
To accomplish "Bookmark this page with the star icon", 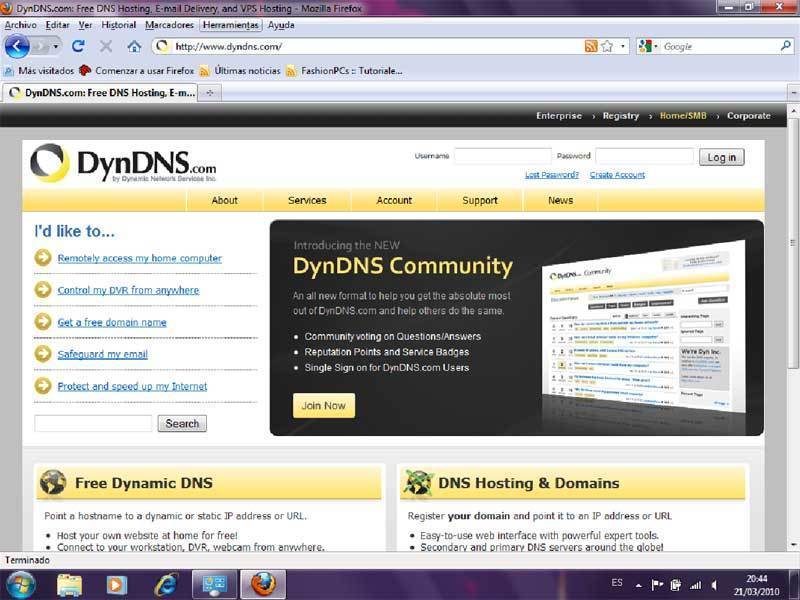I will click(x=607, y=46).
